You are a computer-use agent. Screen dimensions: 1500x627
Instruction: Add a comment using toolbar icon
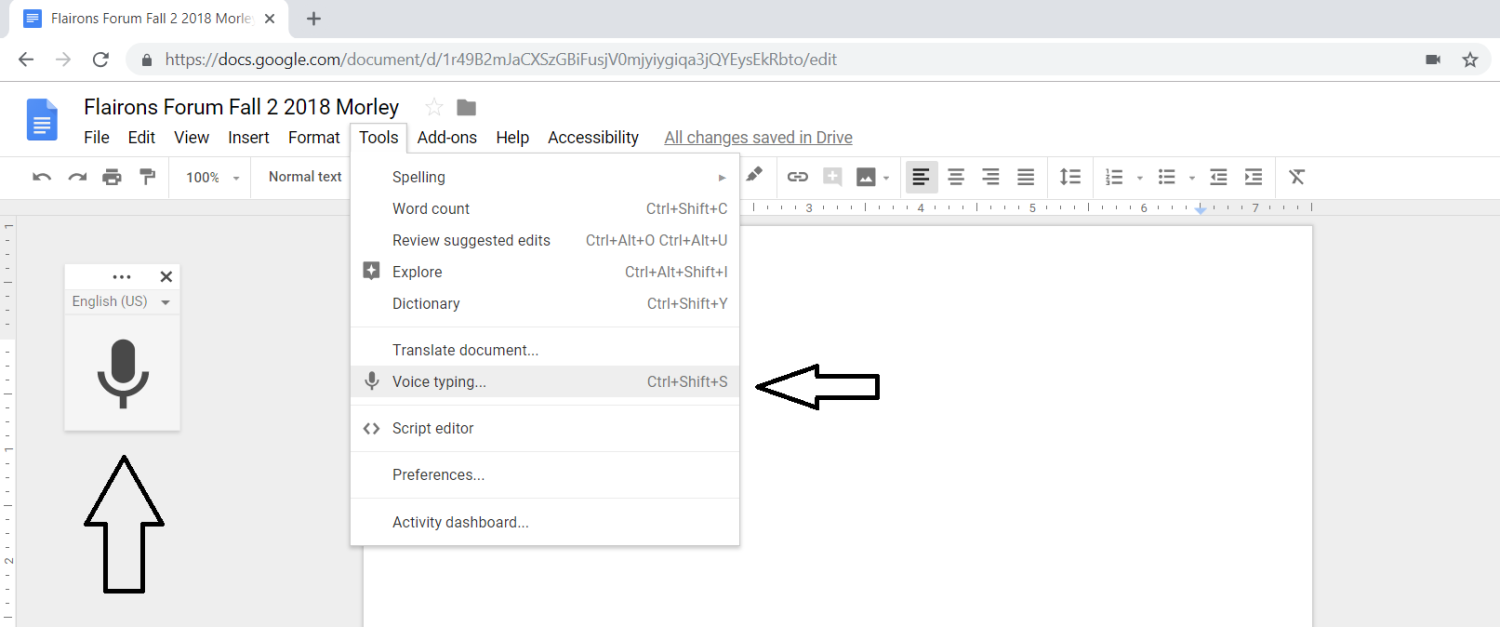tap(832, 177)
